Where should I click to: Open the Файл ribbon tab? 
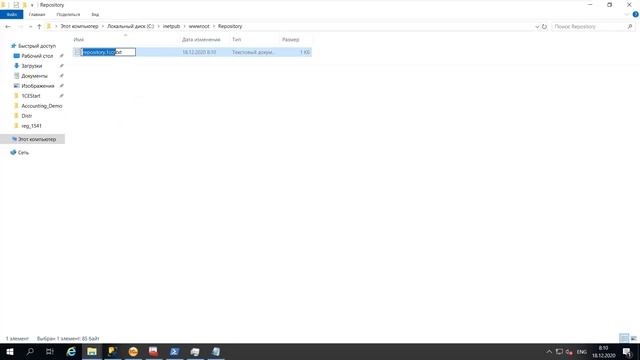click(x=11, y=14)
